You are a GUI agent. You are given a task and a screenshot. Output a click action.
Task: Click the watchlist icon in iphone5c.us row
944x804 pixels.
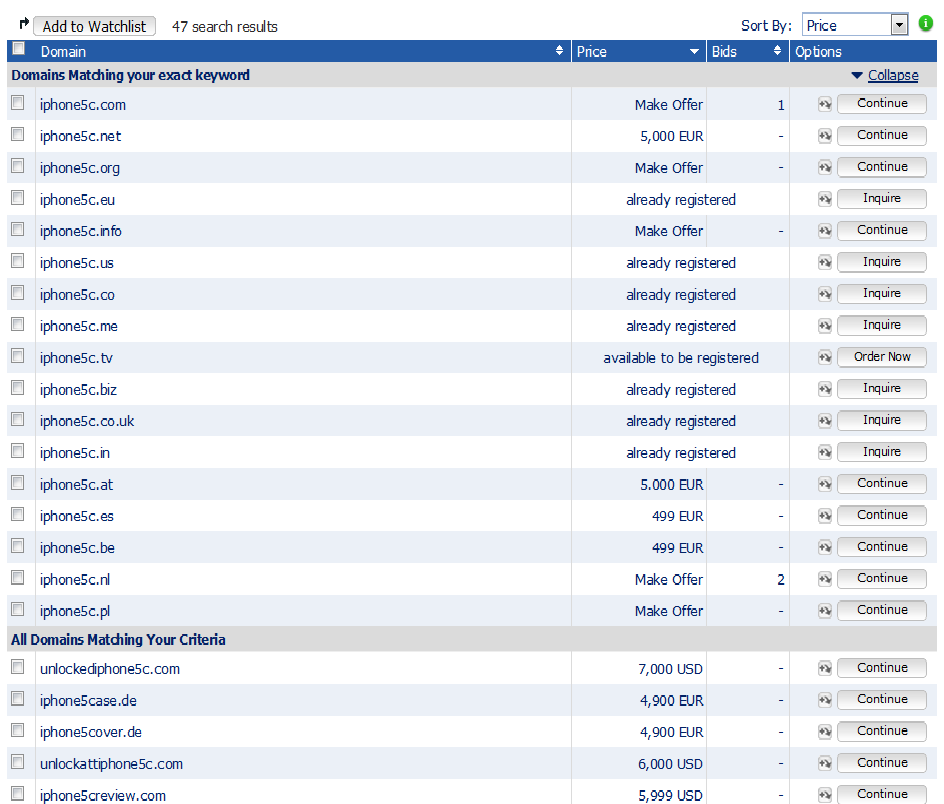coord(825,263)
